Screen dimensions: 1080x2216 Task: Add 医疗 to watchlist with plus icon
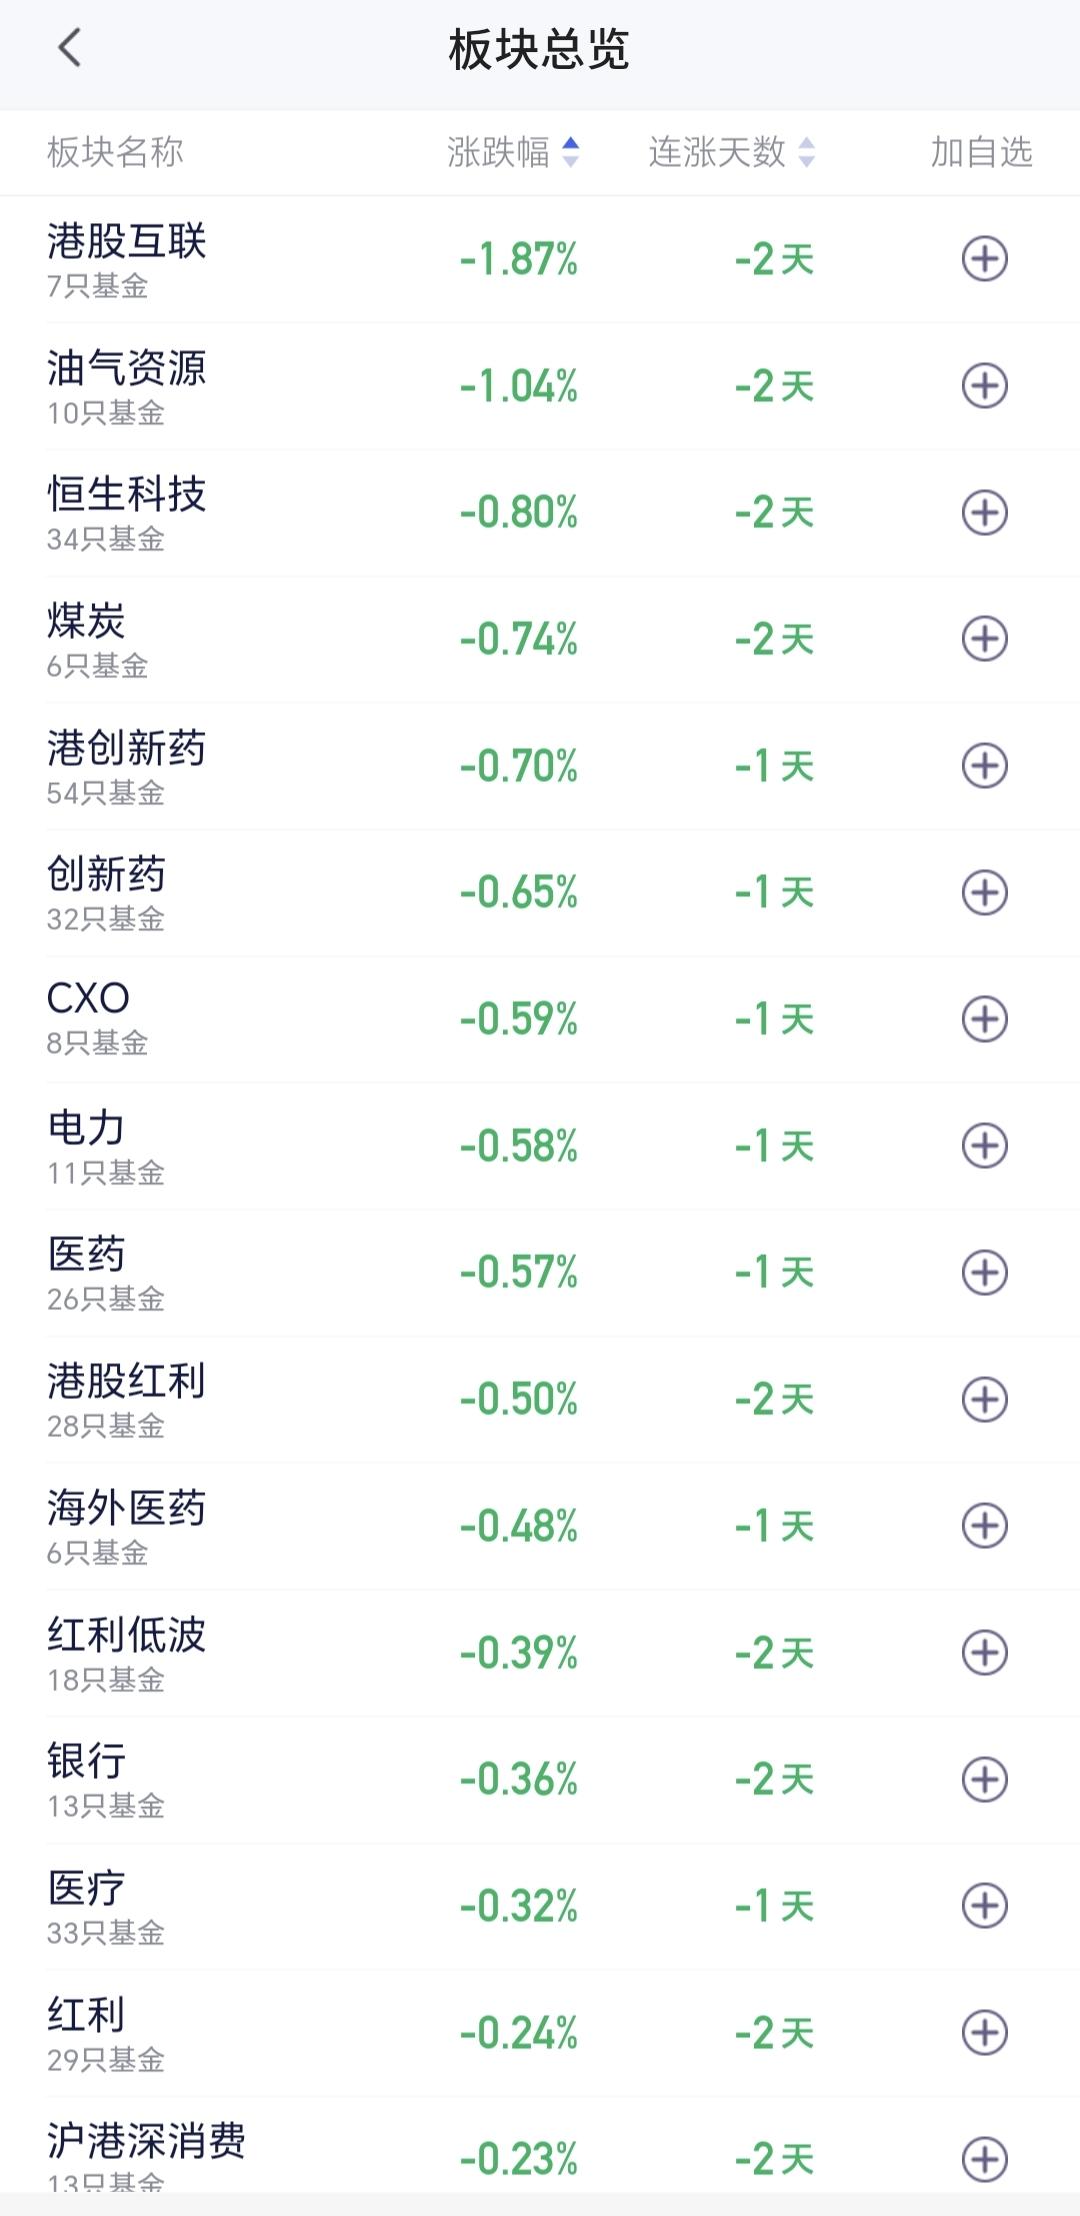[x=984, y=1906]
